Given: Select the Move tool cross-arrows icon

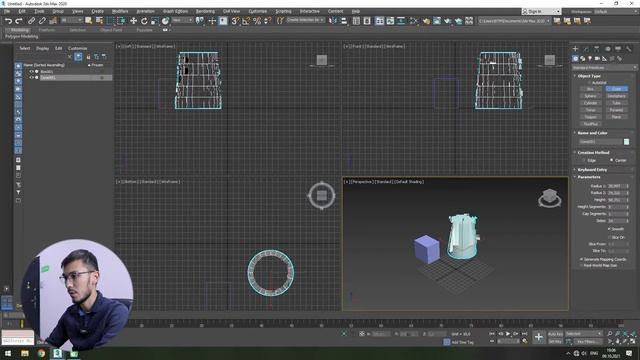Looking at the screenshot, I should tap(133, 21).
